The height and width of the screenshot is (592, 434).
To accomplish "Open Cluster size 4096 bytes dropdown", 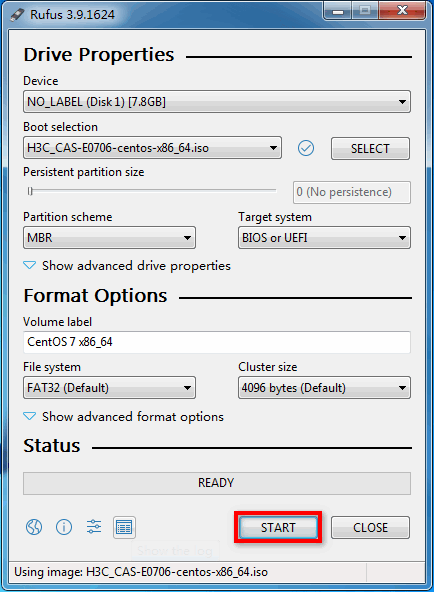I will (324, 387).
